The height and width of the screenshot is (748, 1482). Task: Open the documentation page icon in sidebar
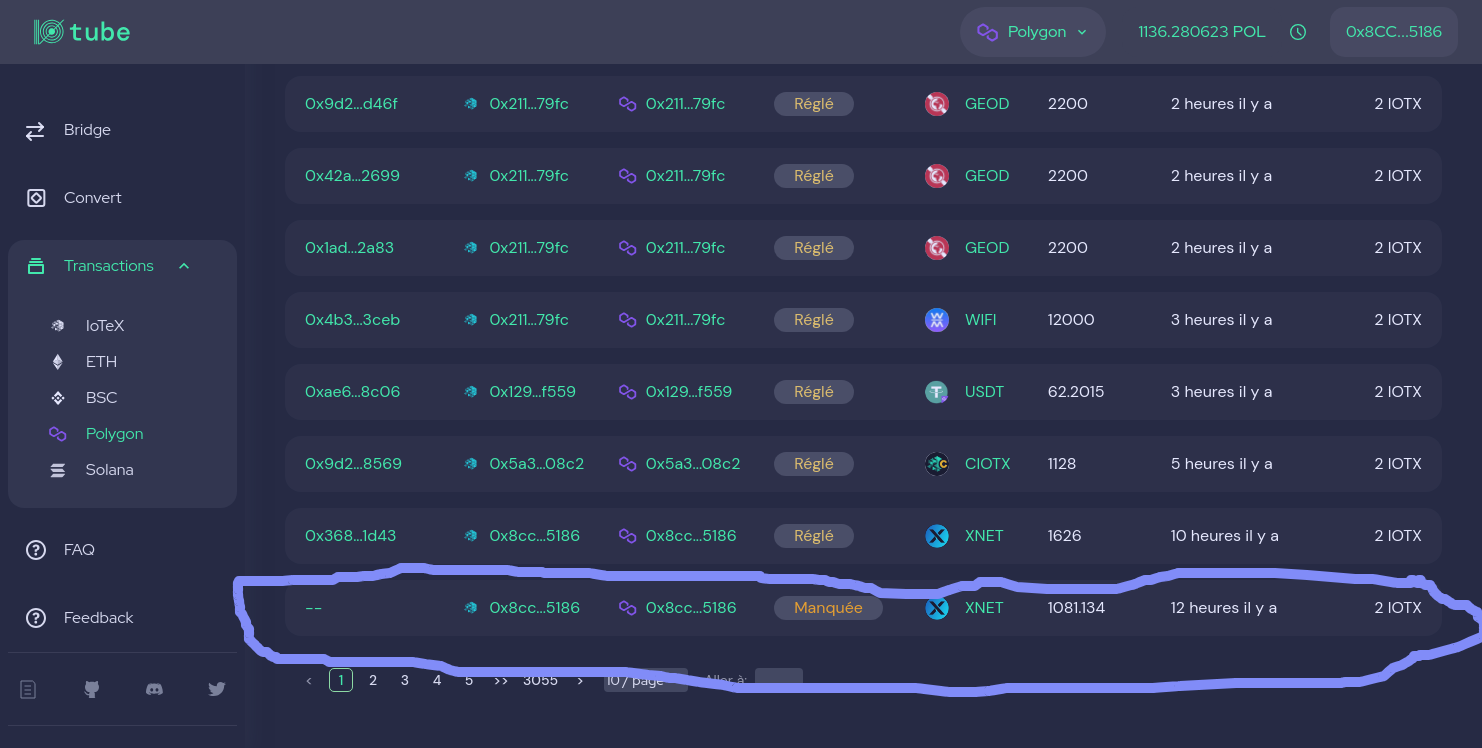click(x=29, y=689)
